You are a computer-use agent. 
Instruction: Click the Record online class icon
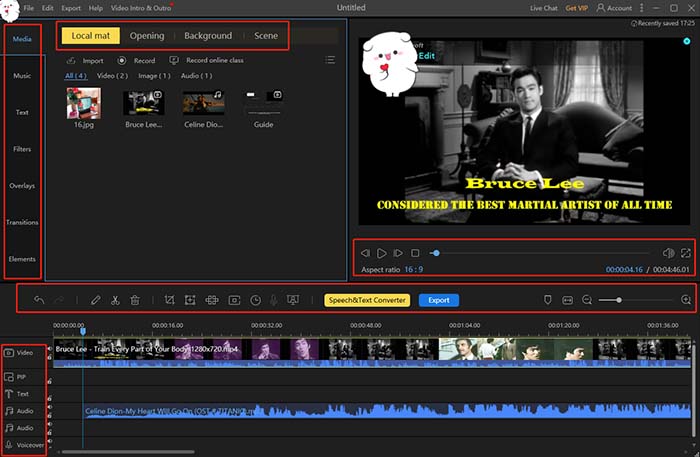[174, 60]
